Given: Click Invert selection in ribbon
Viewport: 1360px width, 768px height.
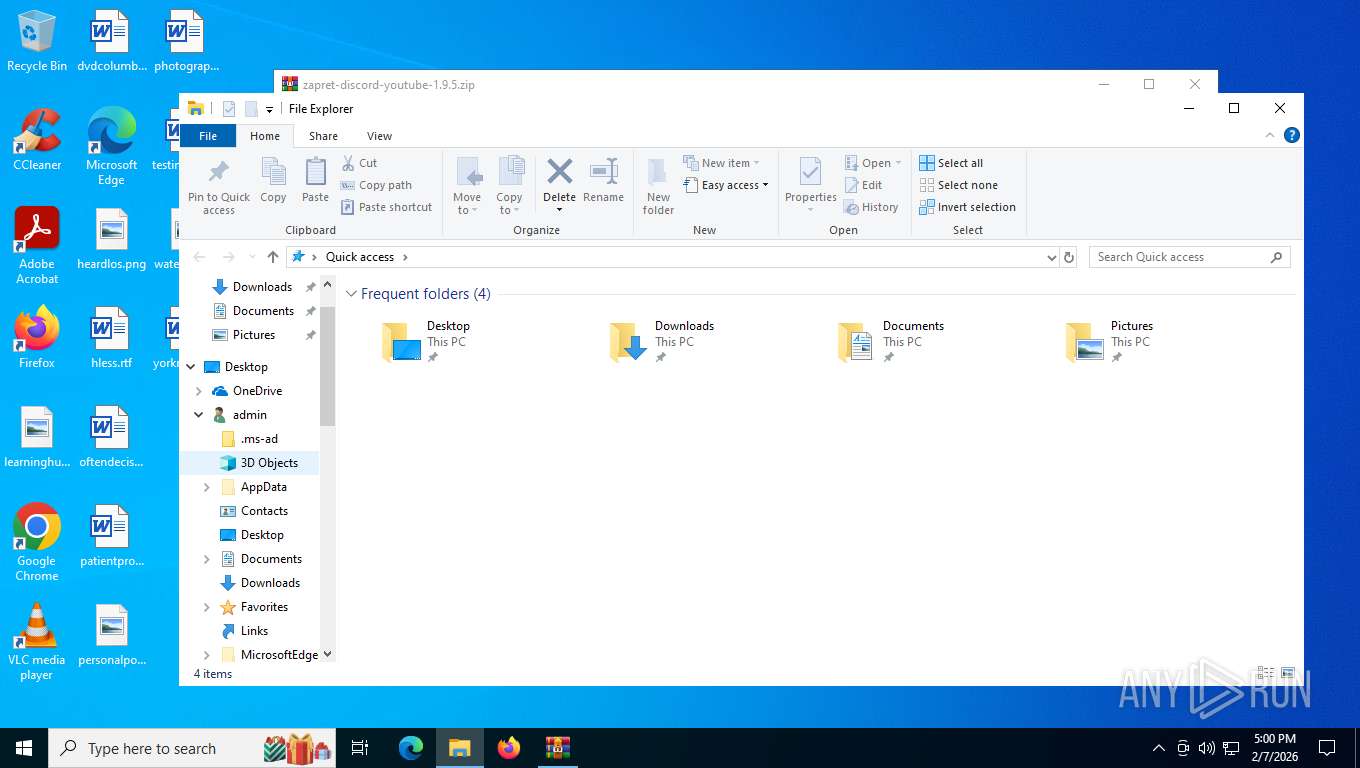Looking at the screenshot, I should coord(967,207).
